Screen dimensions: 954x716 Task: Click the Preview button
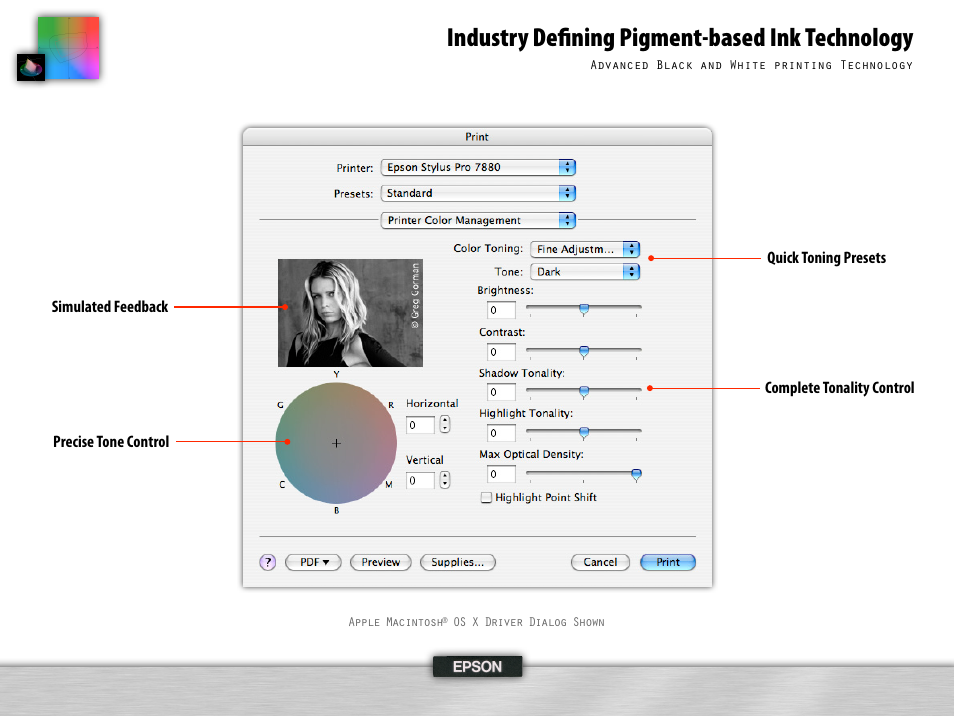pos(381,562)
